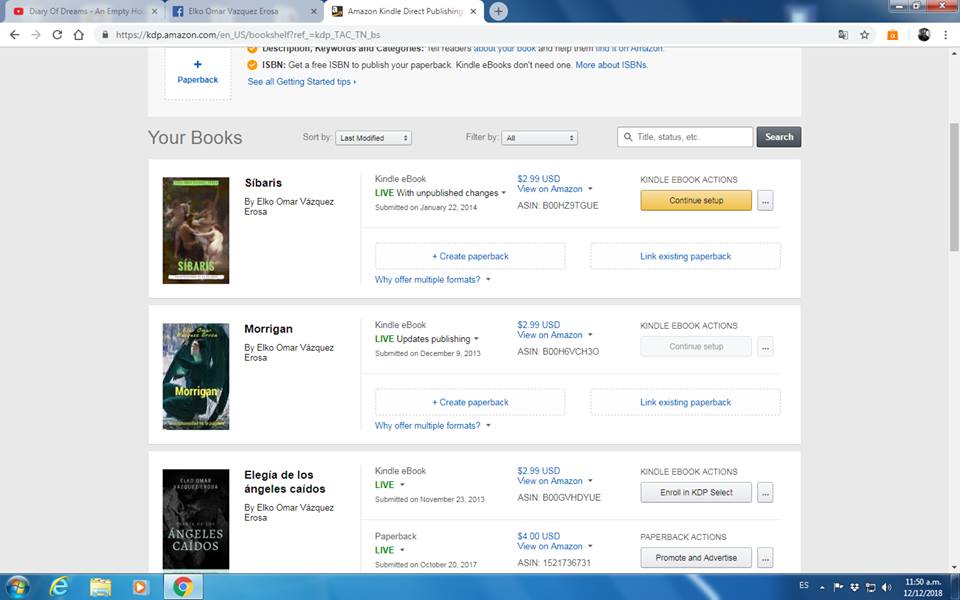Switch to the Elko Omar Vazquez Erosa Facebook tab
This screenshot has height=600, width=960.
click(x=243, y=11)
